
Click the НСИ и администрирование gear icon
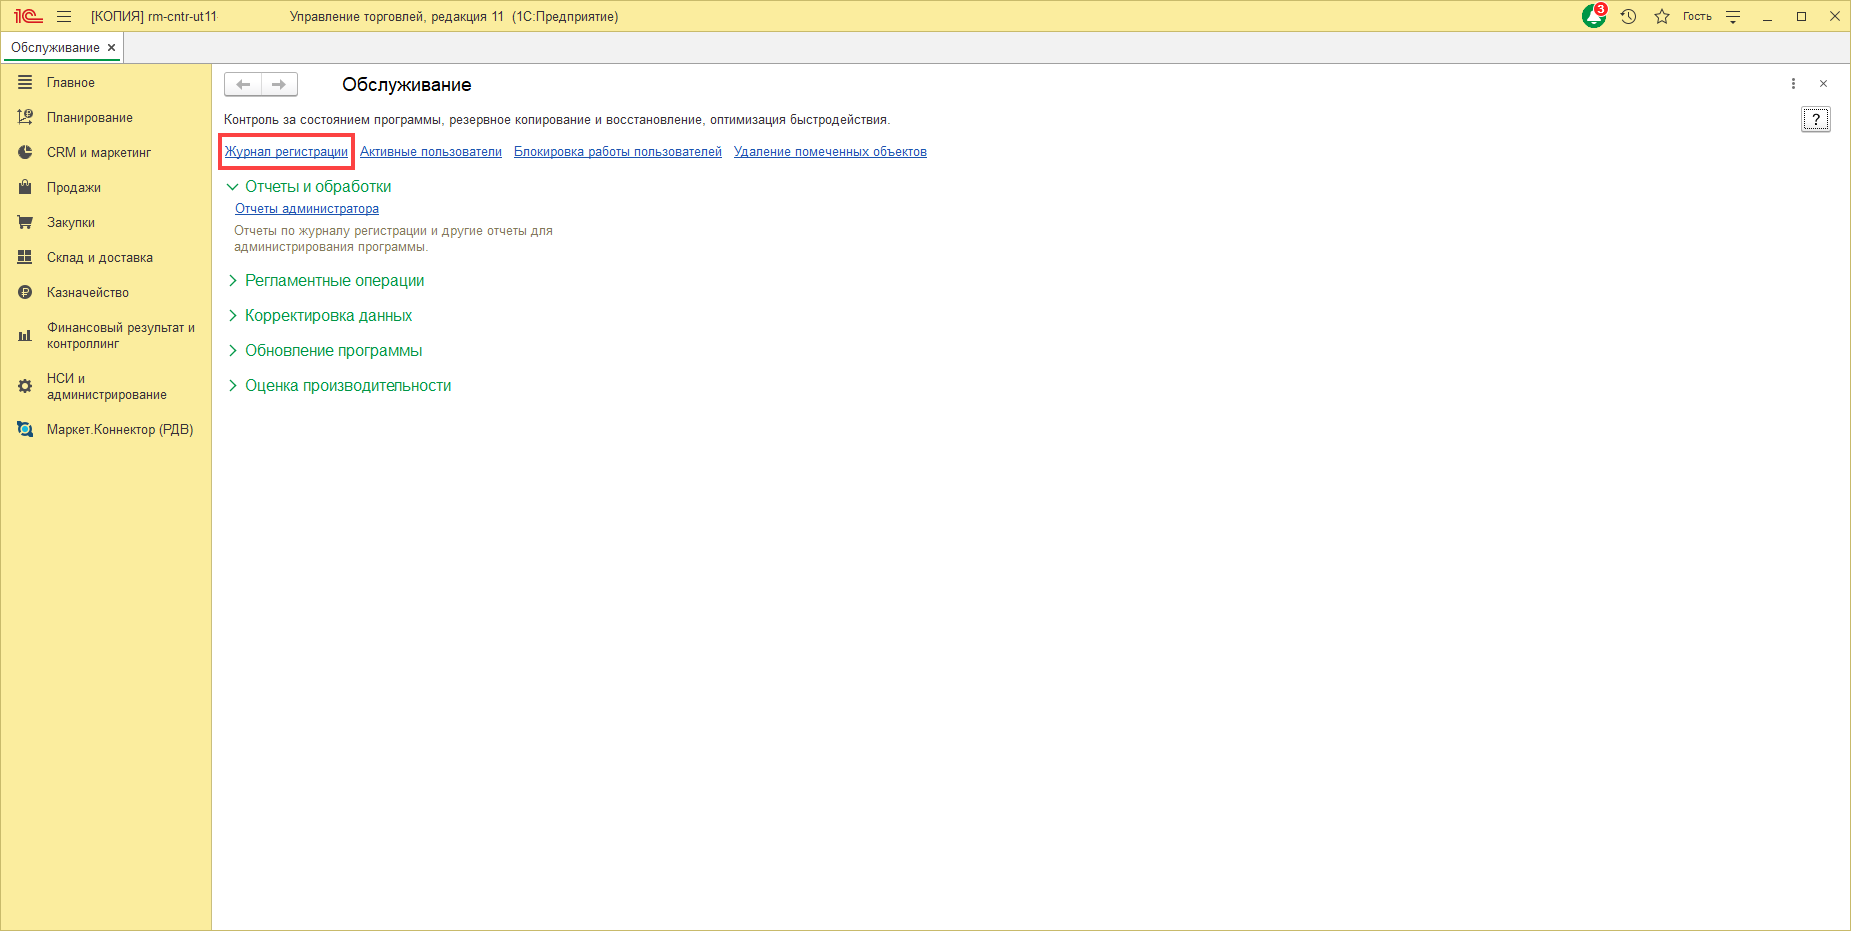tap(25, 386)
